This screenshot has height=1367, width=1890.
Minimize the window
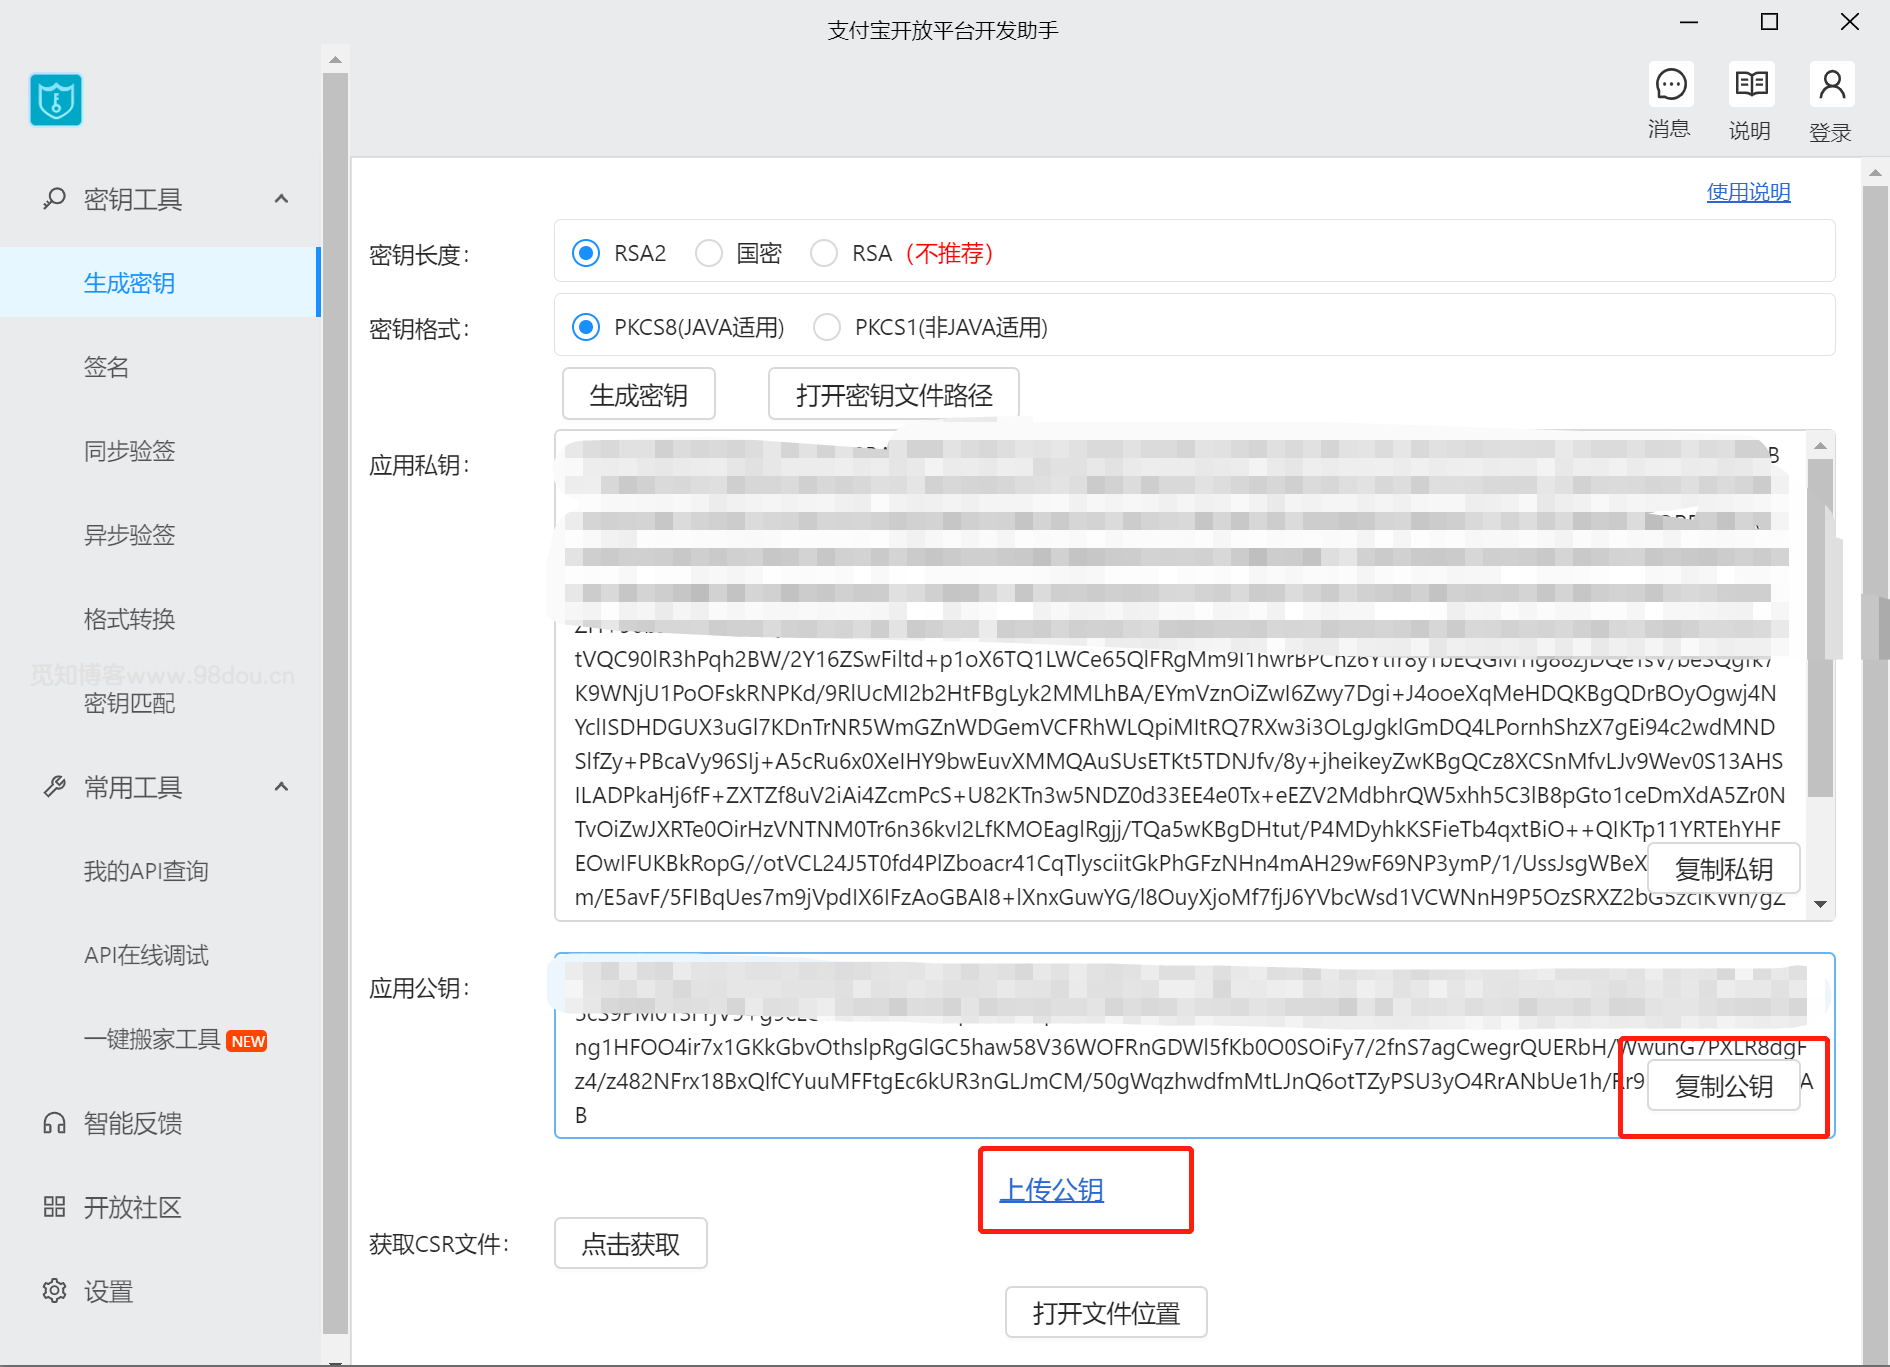1689,22
